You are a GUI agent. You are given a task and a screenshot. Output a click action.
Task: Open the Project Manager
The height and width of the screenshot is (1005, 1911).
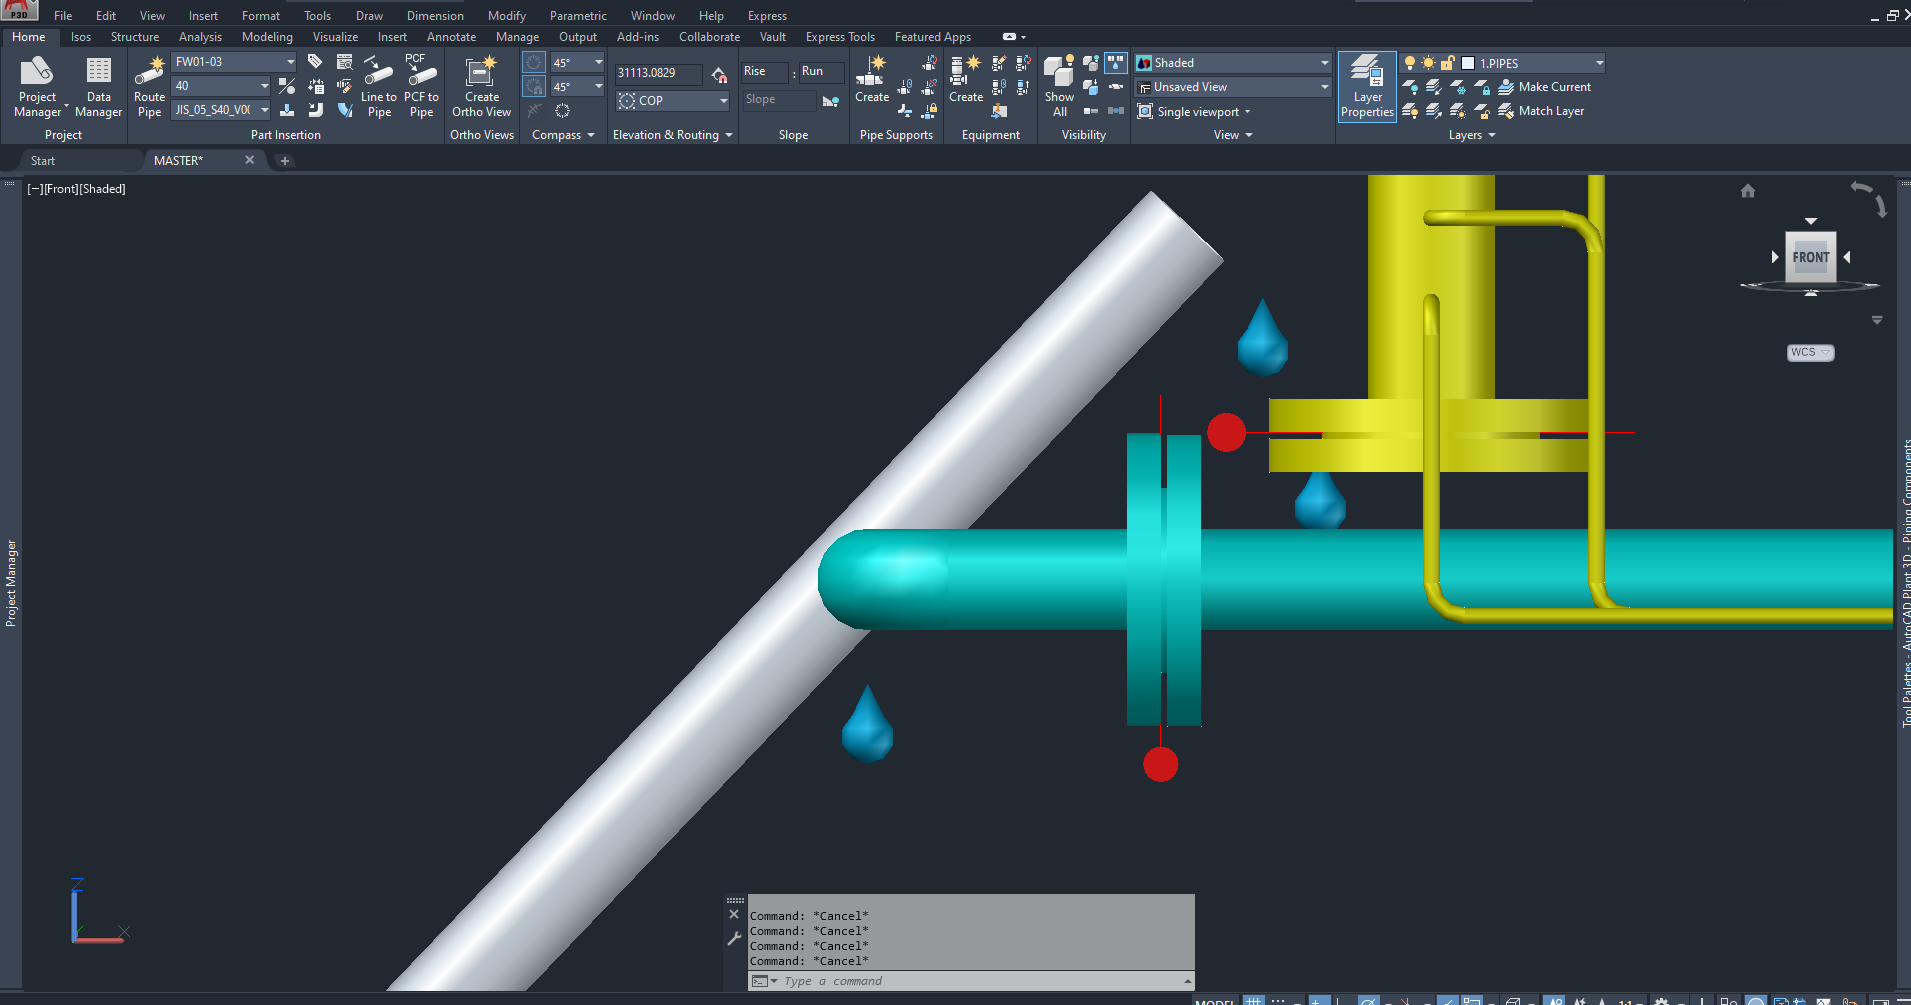pyautogui.click(x=37, y=85)
